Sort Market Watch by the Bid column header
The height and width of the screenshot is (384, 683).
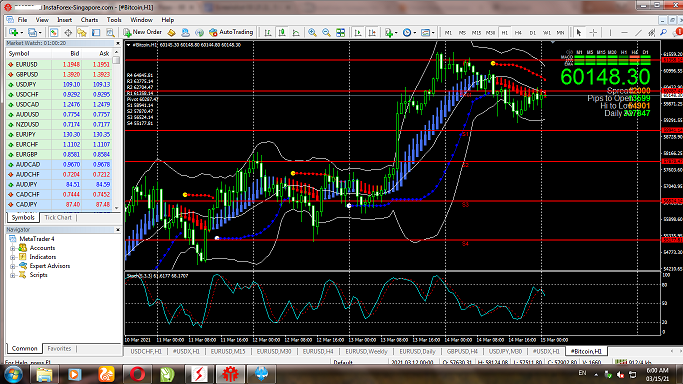click(x=74, y=54)
